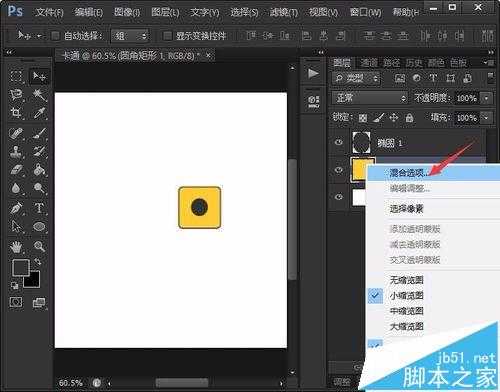
Task: Select the Eraser tool
Action: click(16, 170)
